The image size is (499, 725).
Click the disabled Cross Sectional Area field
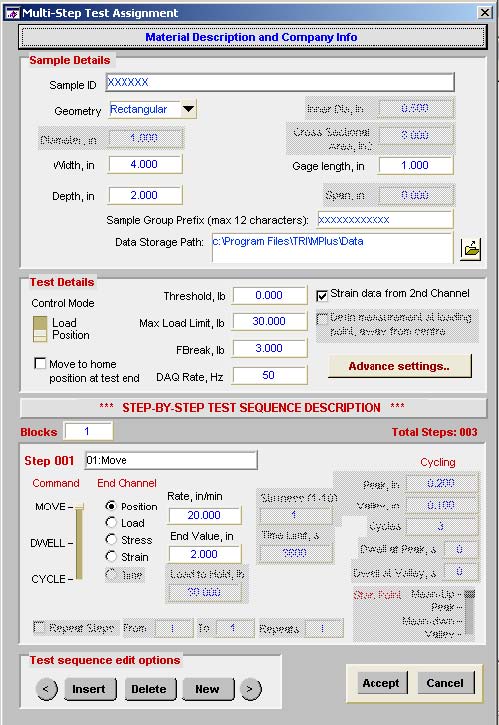click(x=415, y=135)
